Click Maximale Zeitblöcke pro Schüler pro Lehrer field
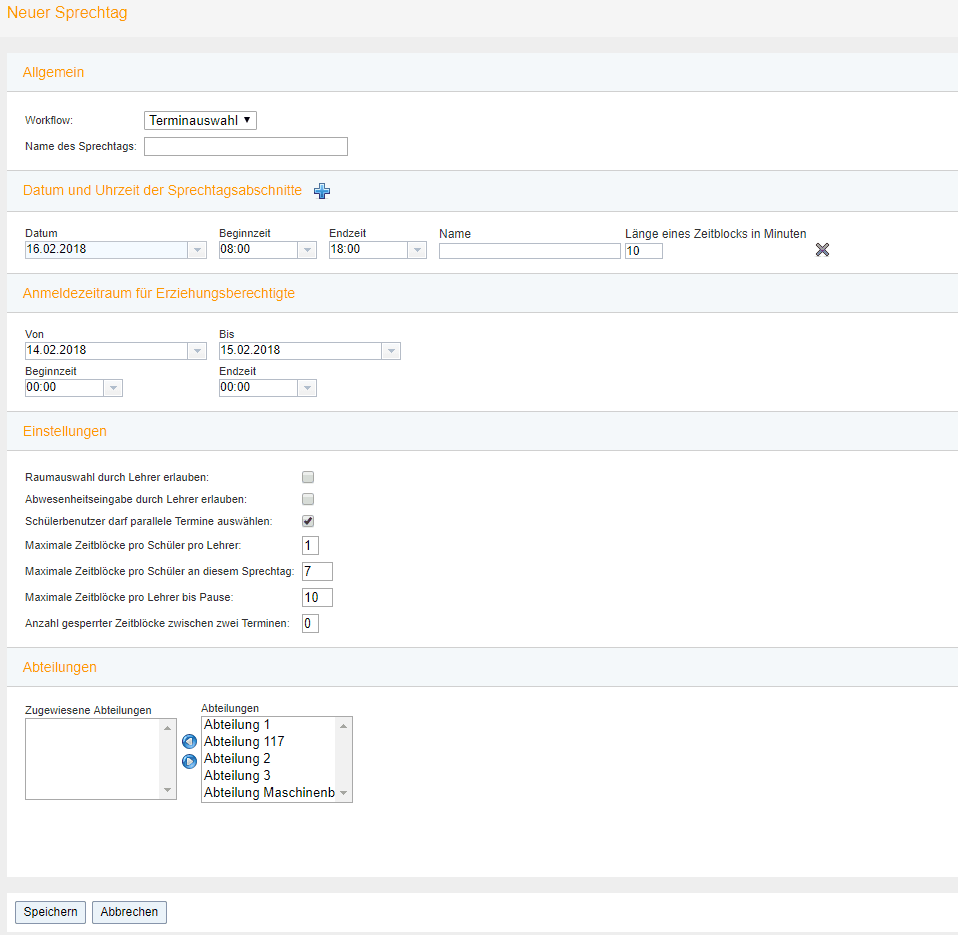The width and height of the screenshot is (958, 935). [310, 546]
